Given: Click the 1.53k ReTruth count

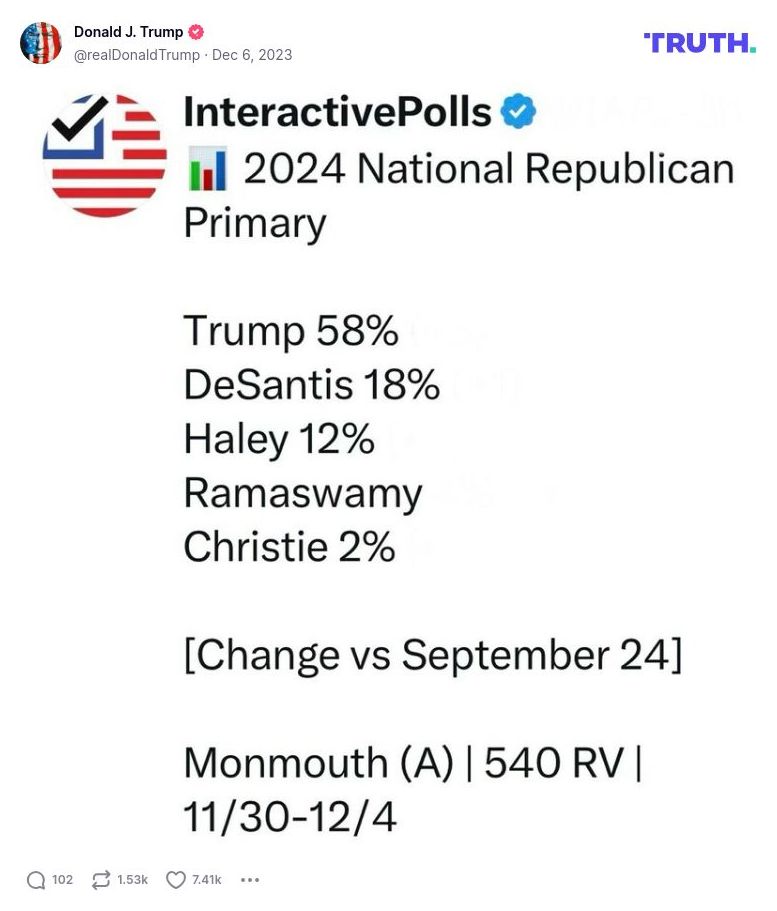Looking at the screenshot, I should pyautogui.click(x=132, y=880).
